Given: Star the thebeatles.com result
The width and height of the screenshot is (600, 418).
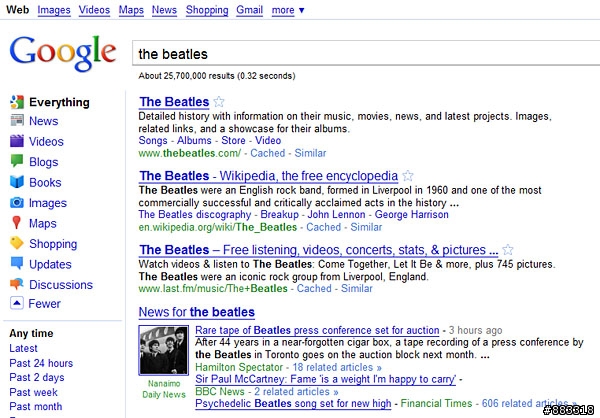Looking at the screenshot, I should click(x=219, y=102).
